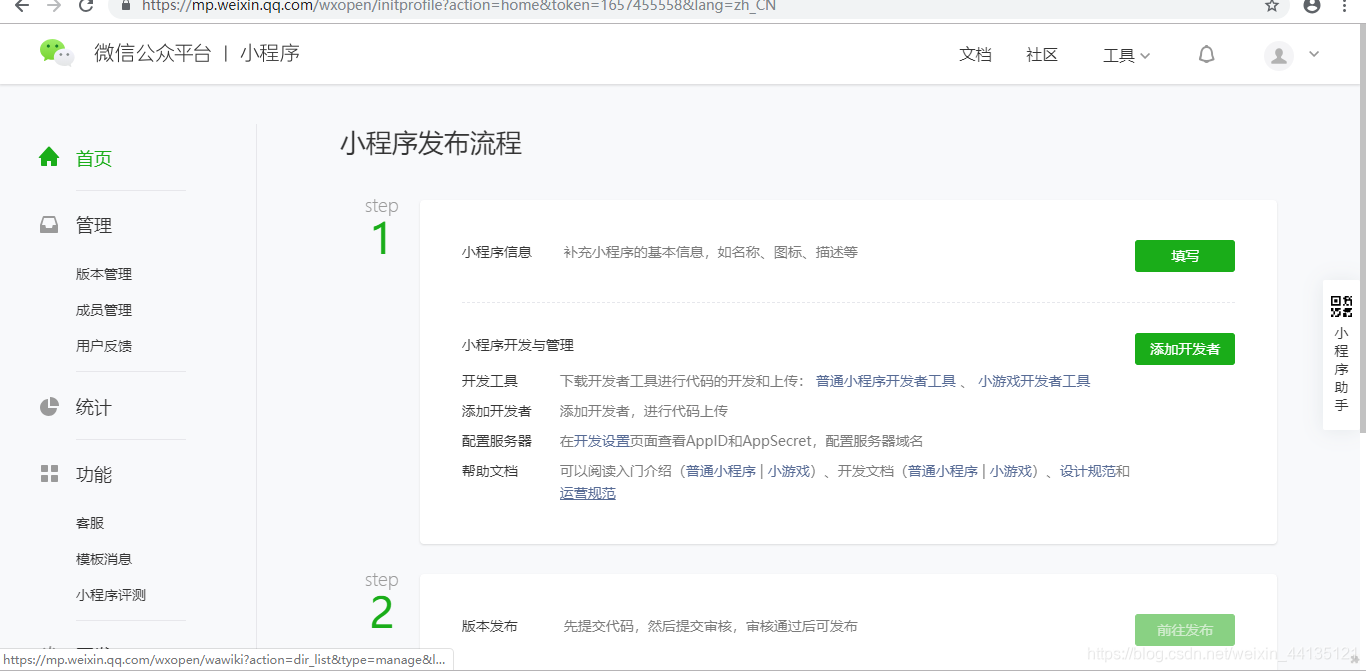Open the 开发设置 link

602,441
